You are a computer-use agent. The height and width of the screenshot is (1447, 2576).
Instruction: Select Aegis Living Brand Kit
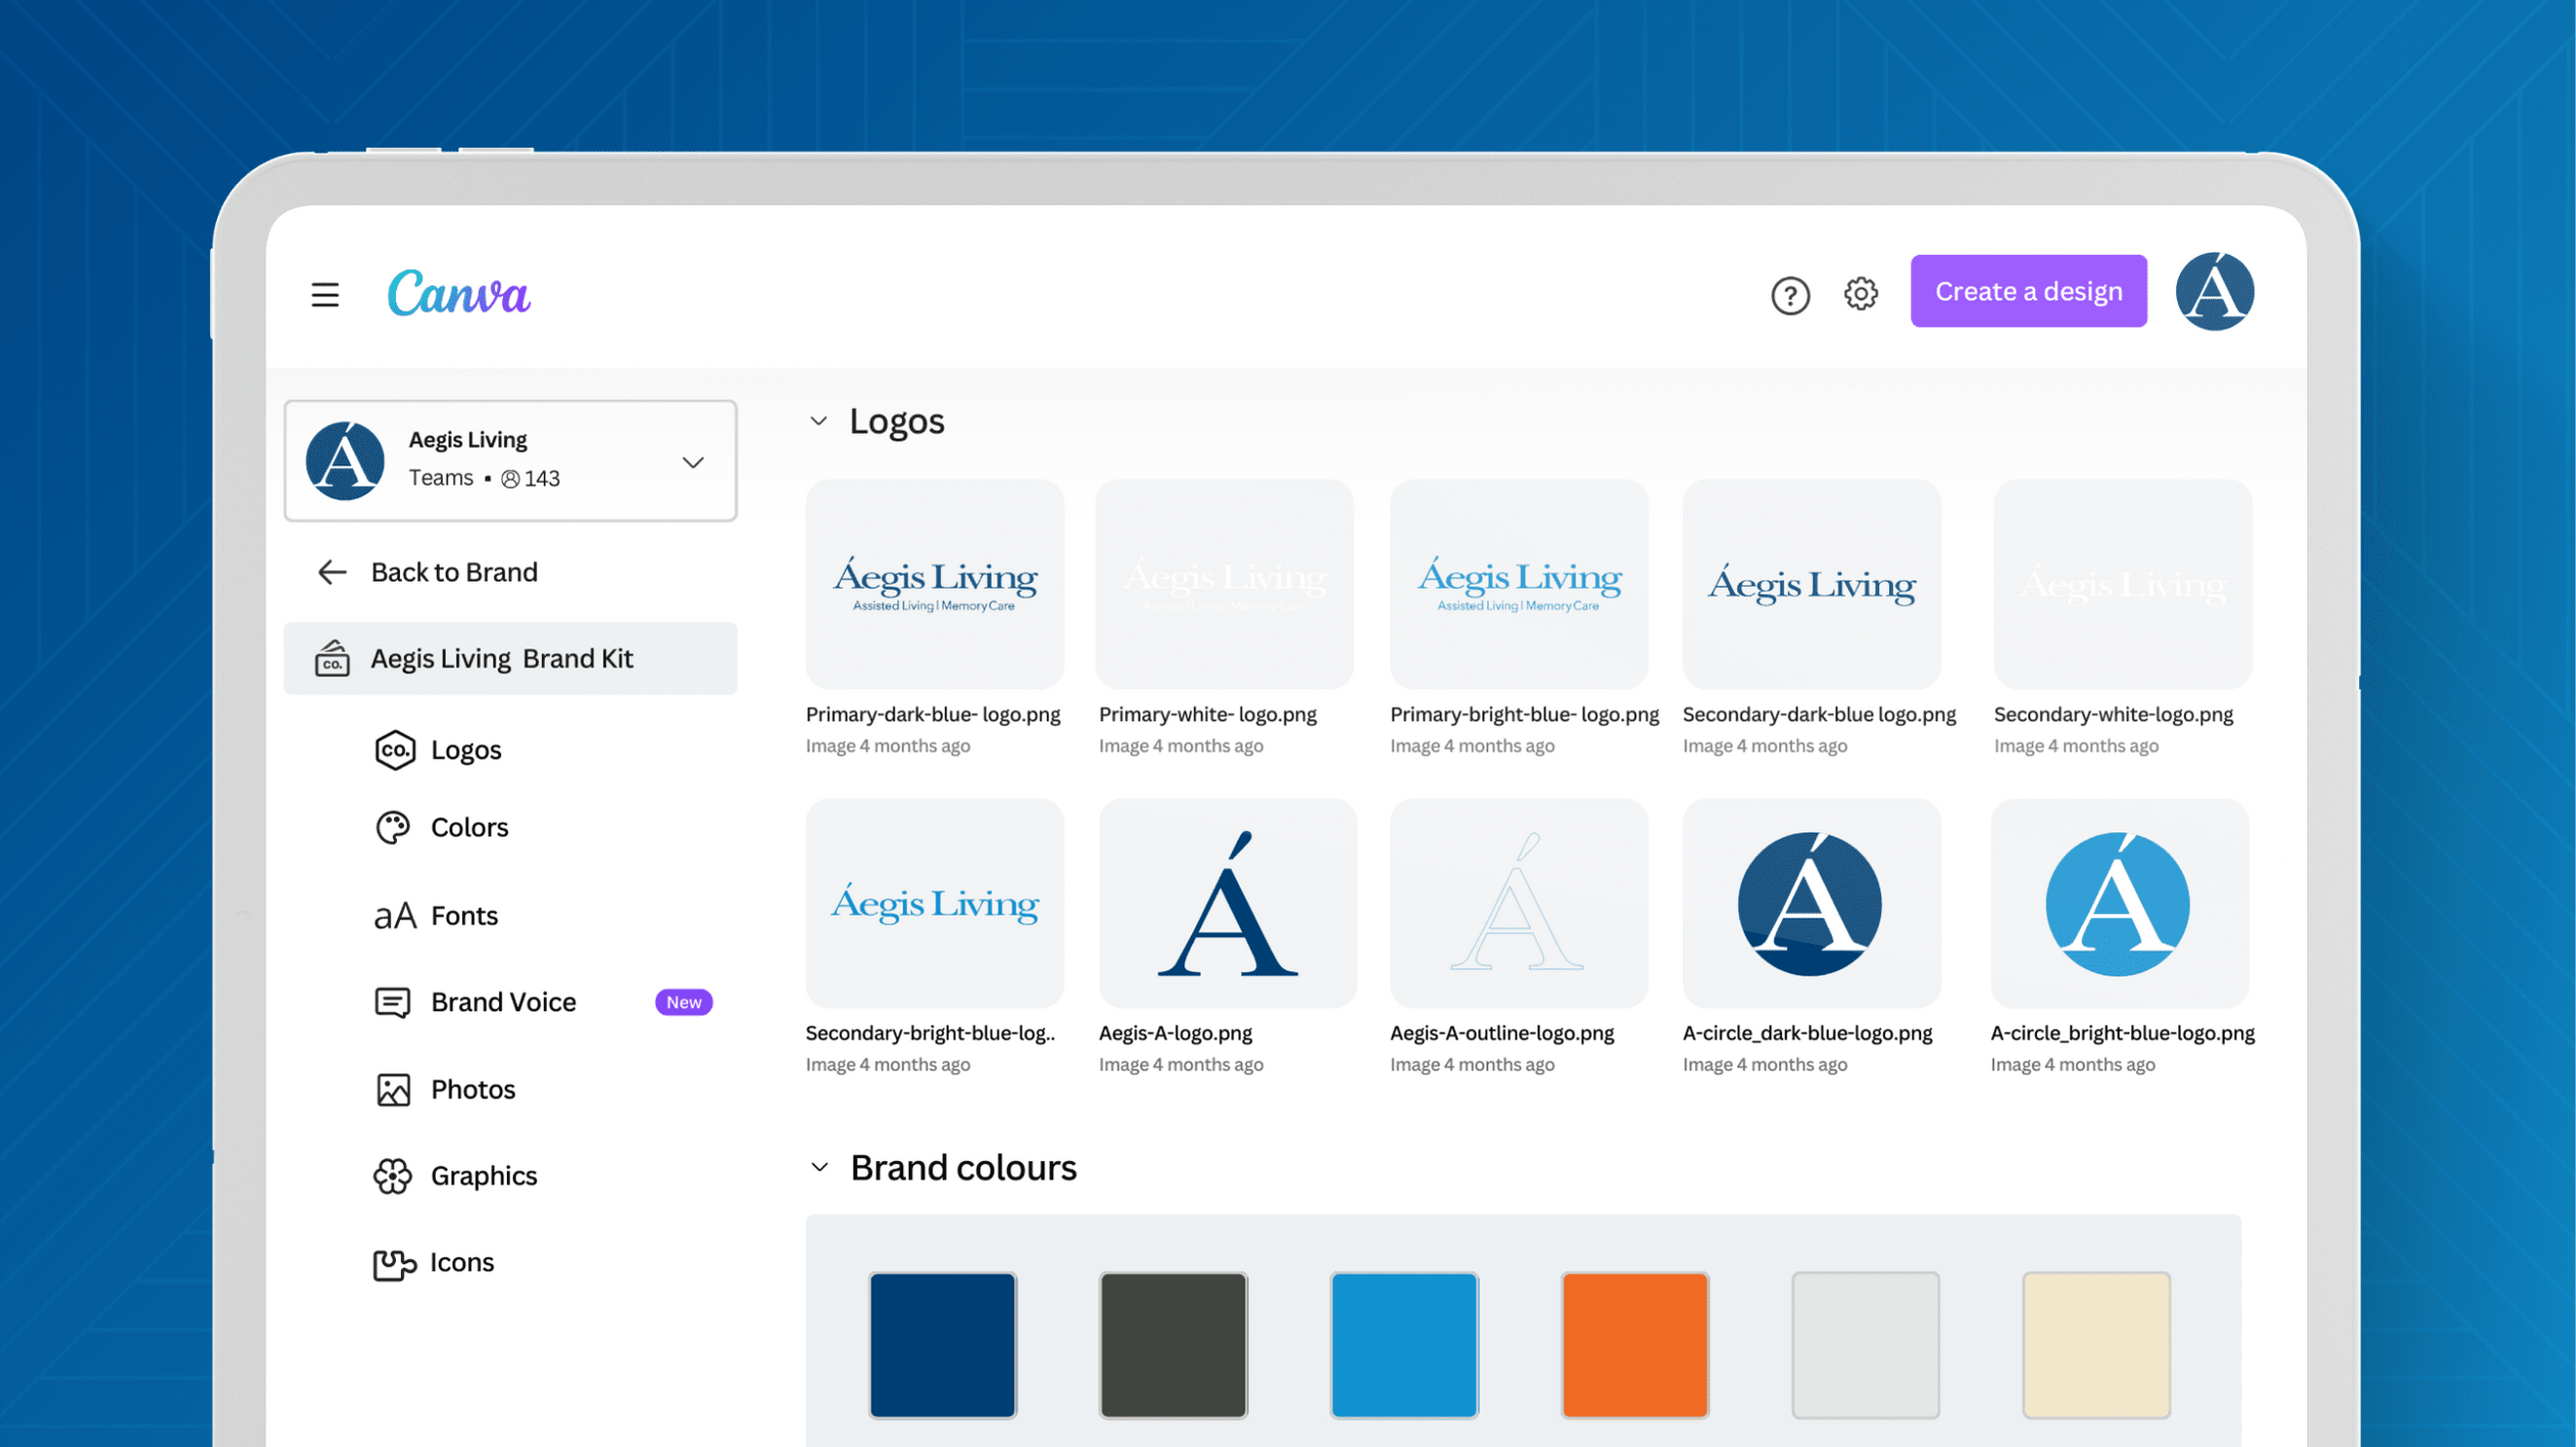click(502, 658)
